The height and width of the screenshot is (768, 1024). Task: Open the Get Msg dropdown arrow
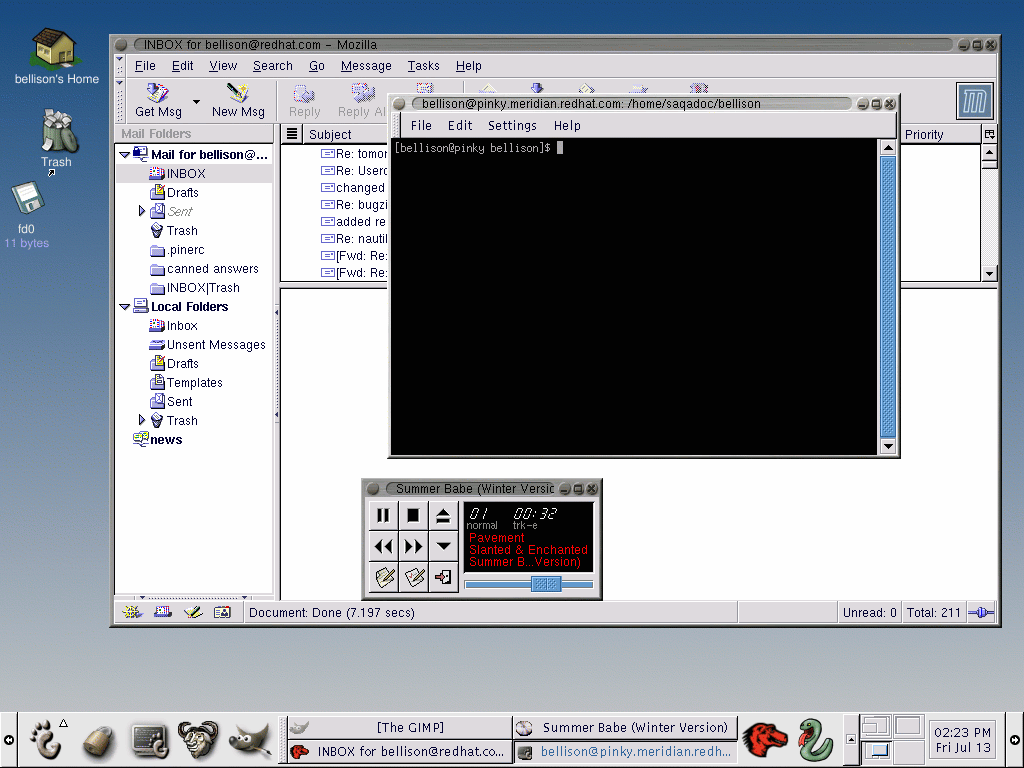click(x=196, y=102)
